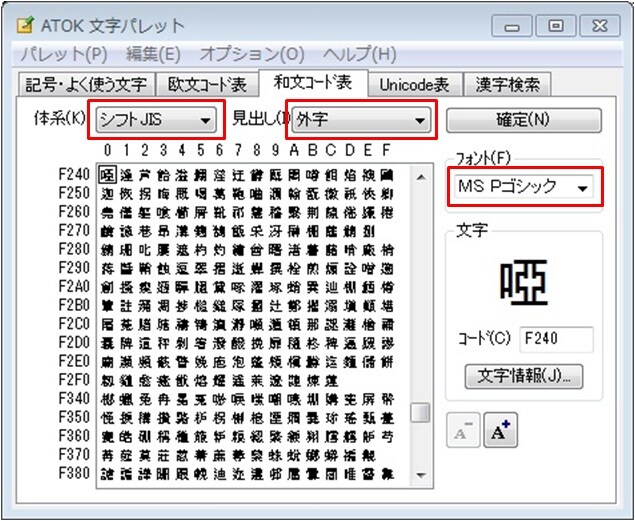635x521 pixels.
Task: Select the first character in row F260
Action: (x=108, y=213)
